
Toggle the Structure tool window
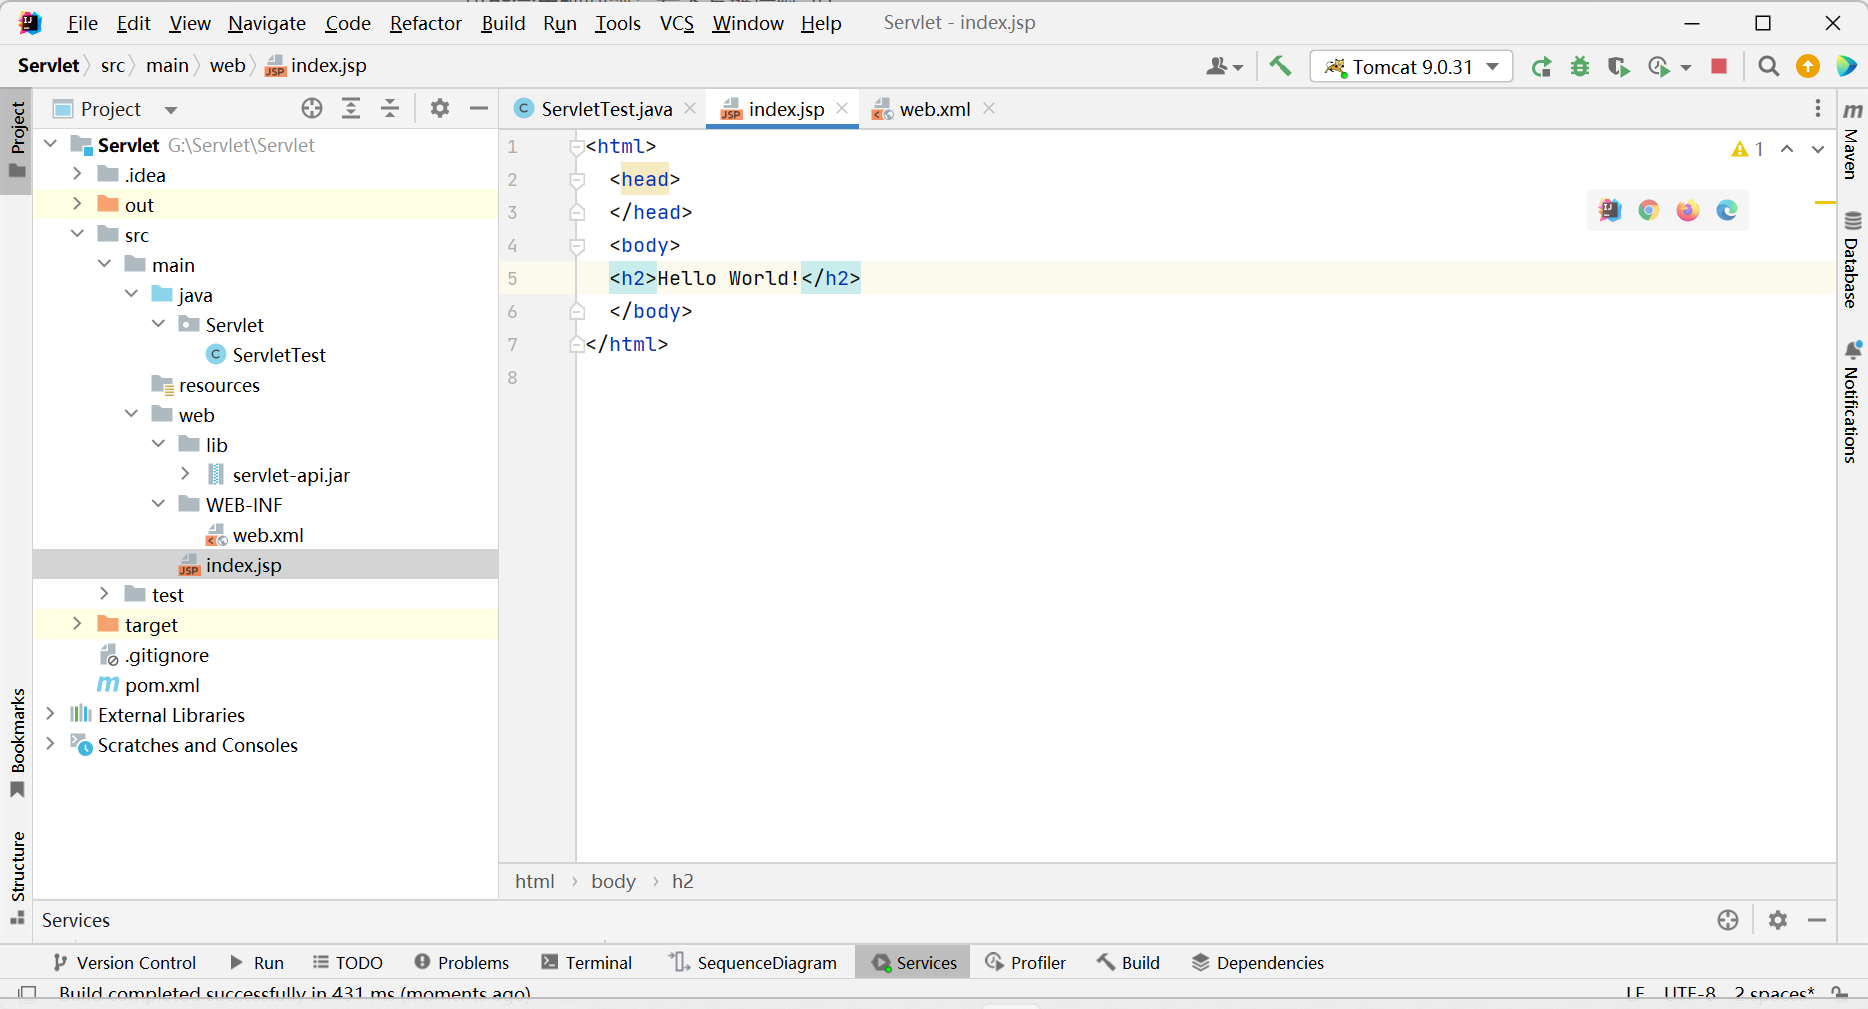pos(17,877)
